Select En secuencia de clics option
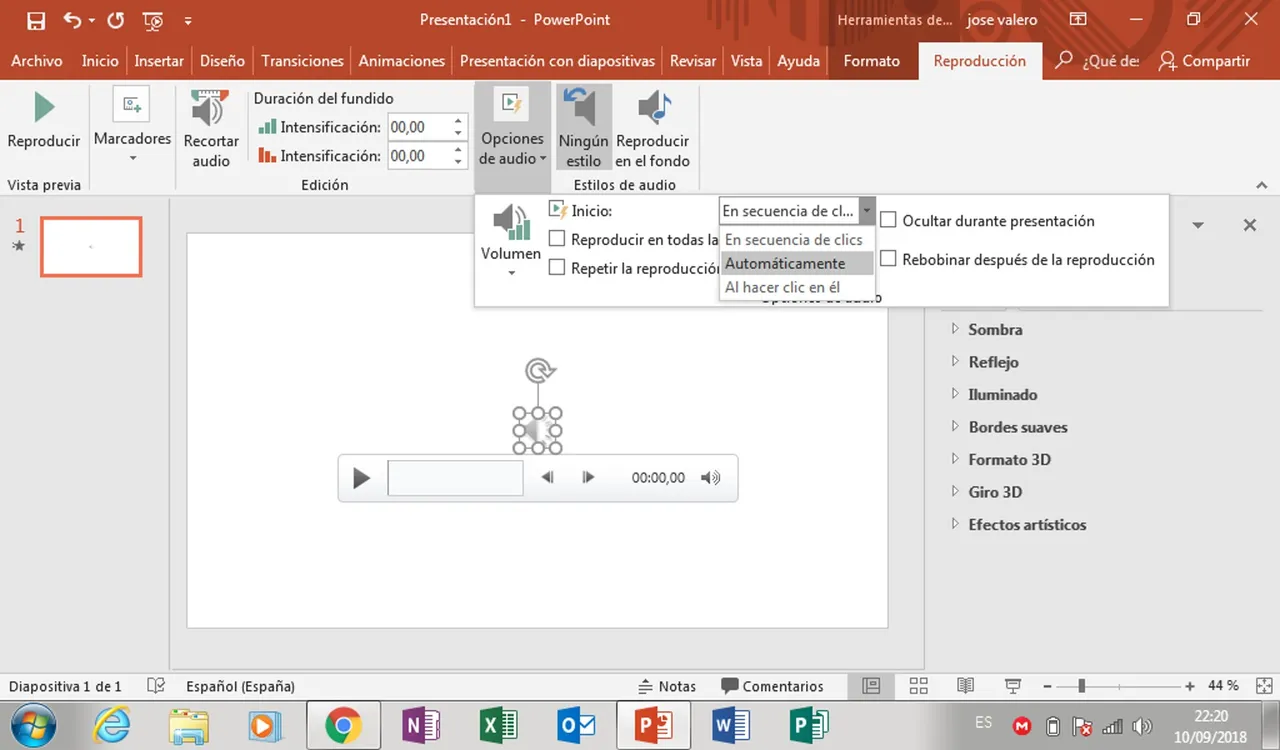 797,240
